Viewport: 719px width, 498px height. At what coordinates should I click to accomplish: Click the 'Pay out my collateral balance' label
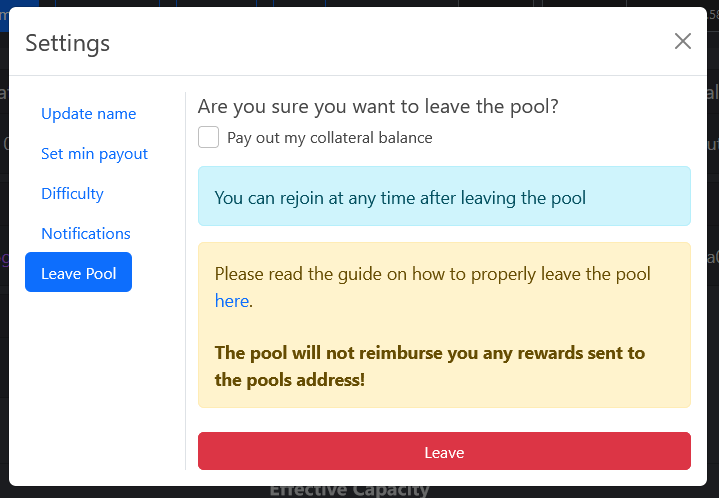[x=329, y=138]
